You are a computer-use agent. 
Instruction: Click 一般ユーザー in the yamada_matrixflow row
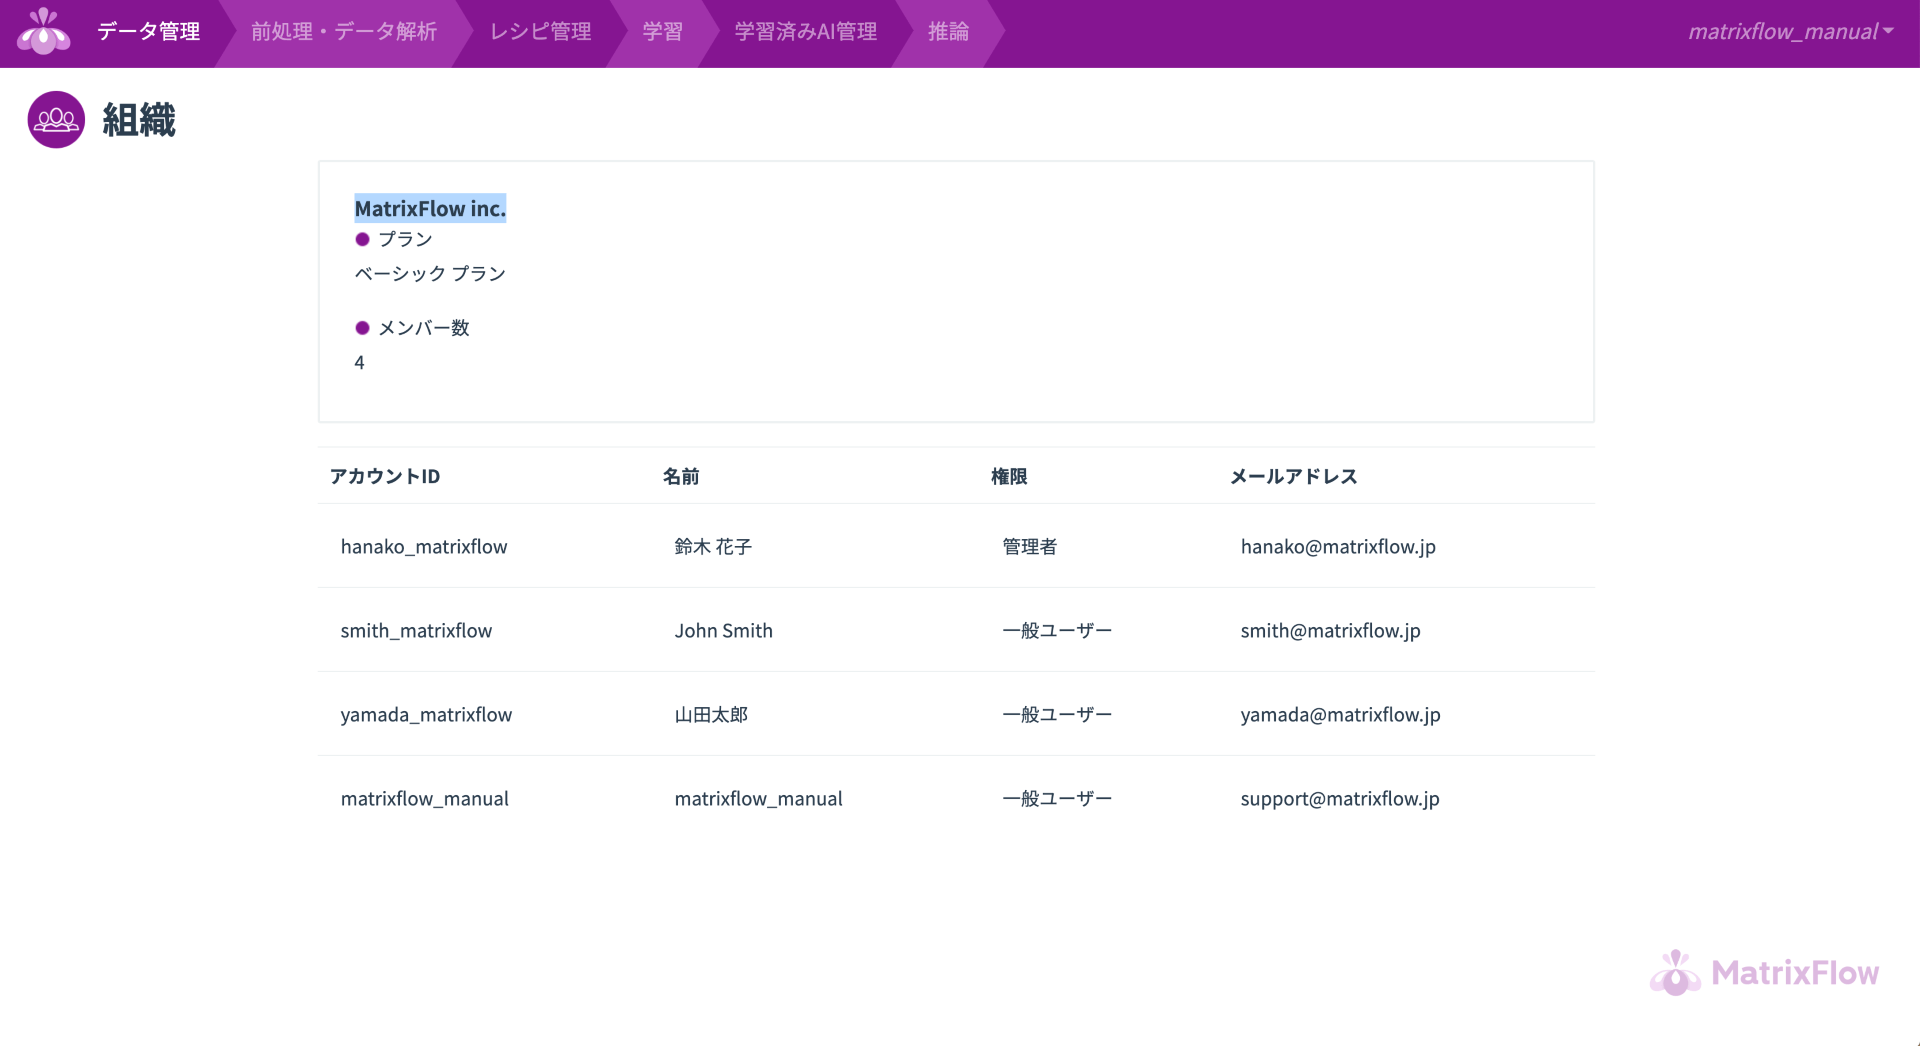click(x=1057, y=715)
